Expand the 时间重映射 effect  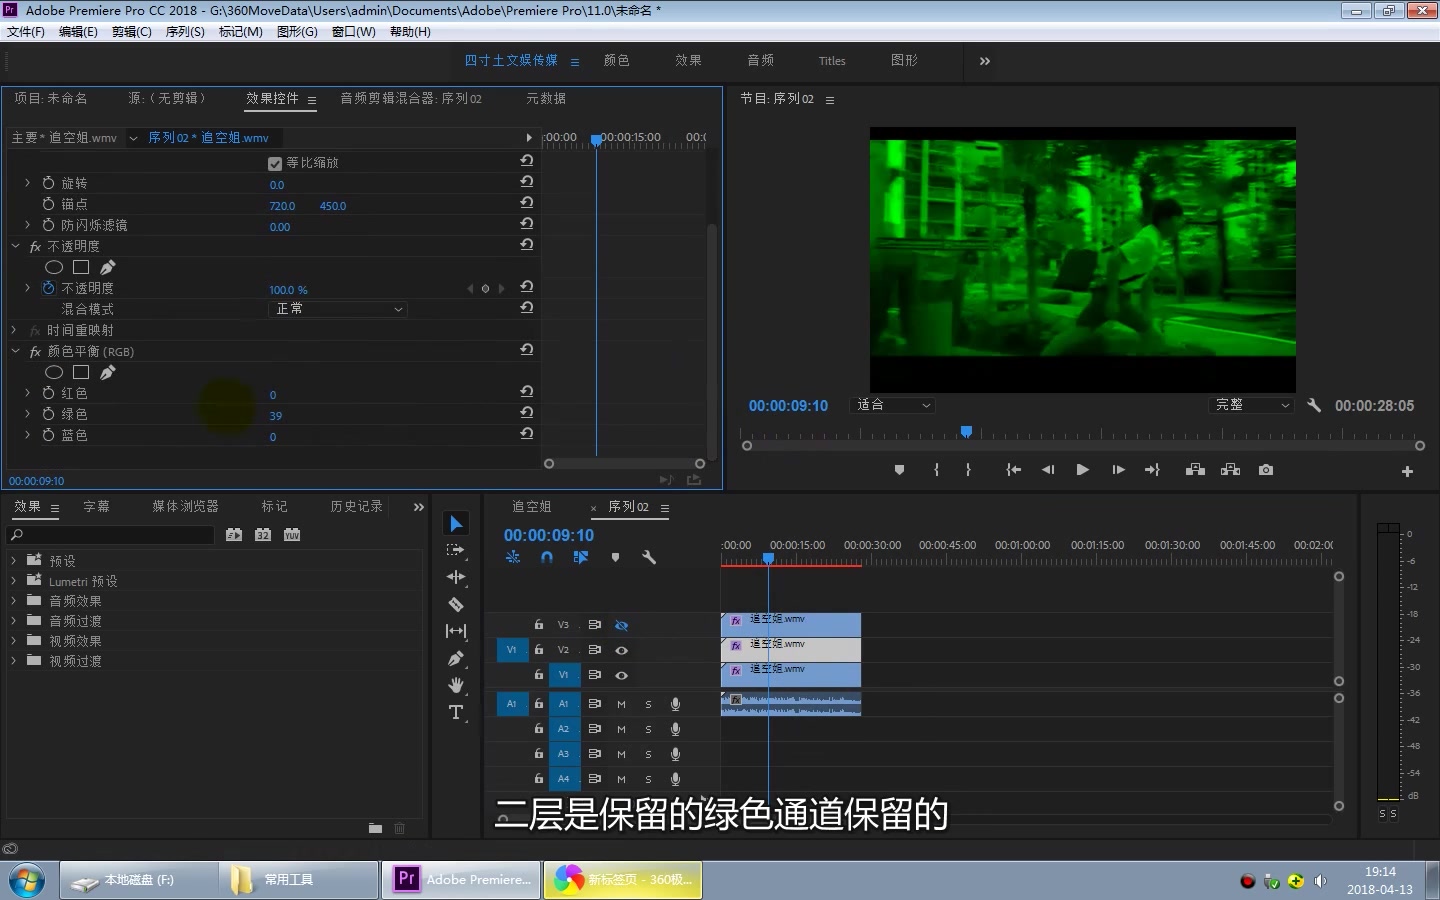click(14, 330)
